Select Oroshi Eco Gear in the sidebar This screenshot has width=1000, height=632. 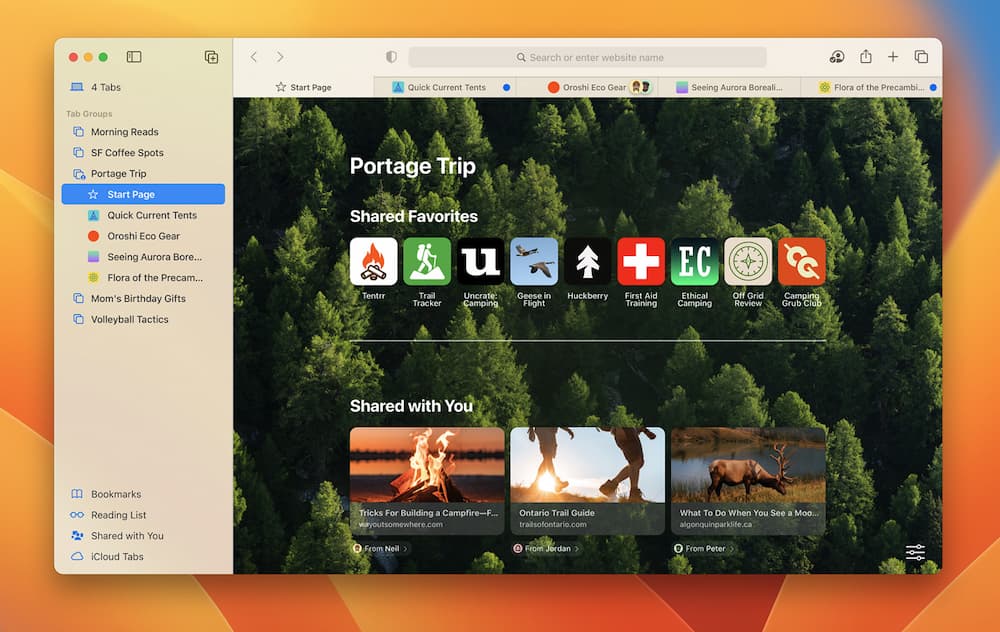pos(143,236)
